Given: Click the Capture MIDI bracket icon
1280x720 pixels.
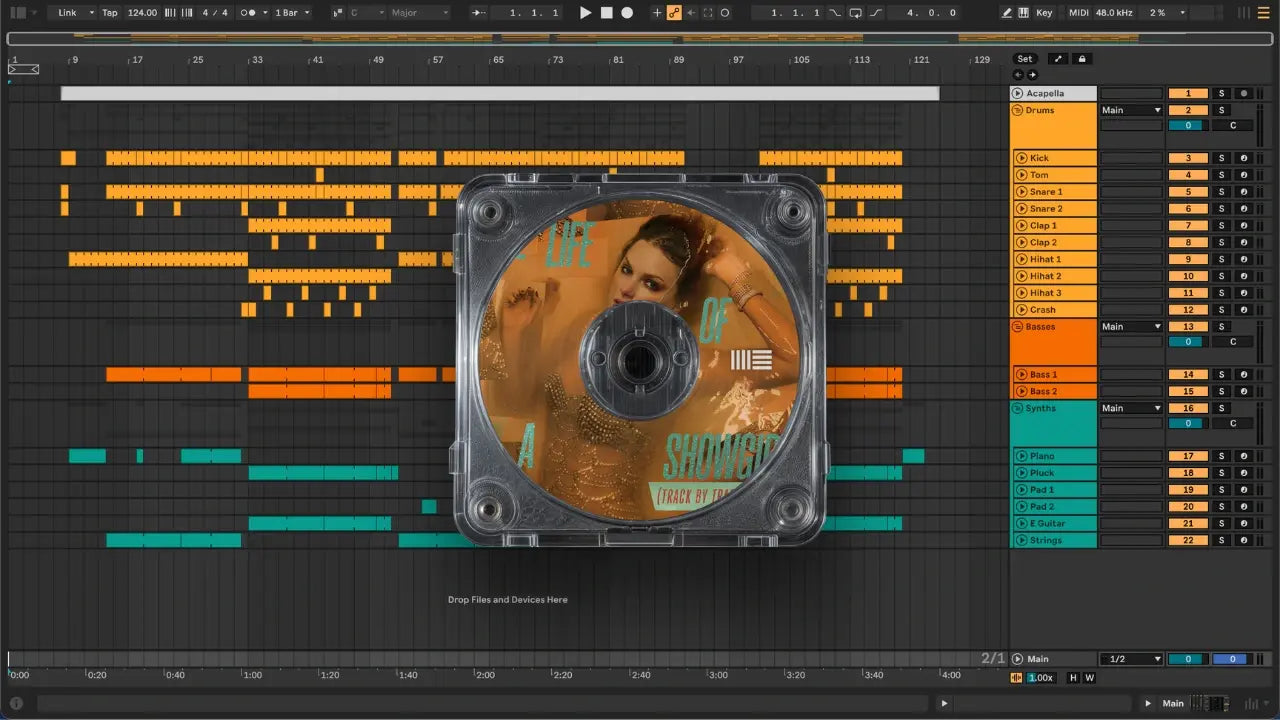Looking at the screenshot, I should click(x=708, y=13).
